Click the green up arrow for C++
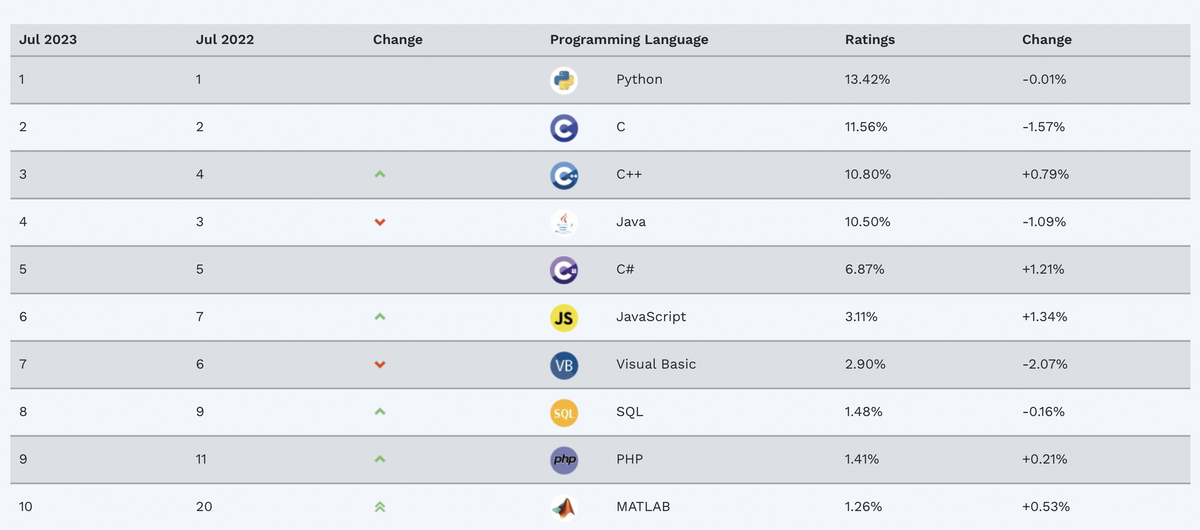 pyautogui.click(x=380, y=175)
